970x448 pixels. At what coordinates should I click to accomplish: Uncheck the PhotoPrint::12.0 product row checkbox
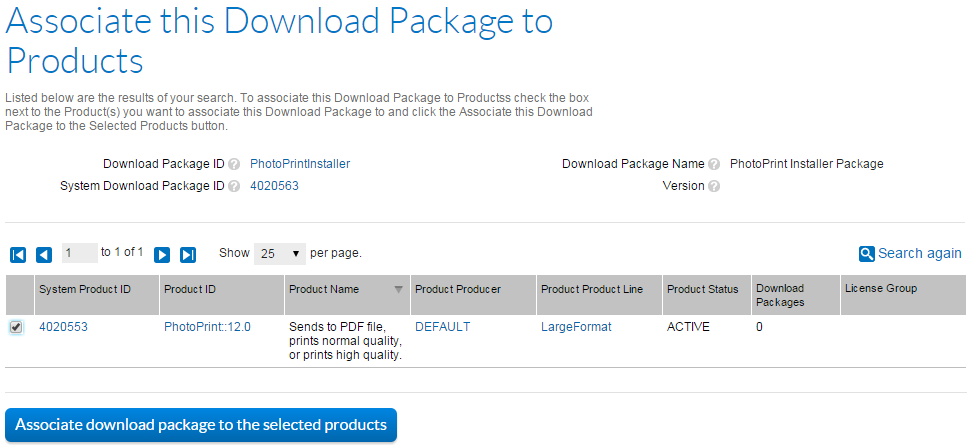[x=16, y=327]
